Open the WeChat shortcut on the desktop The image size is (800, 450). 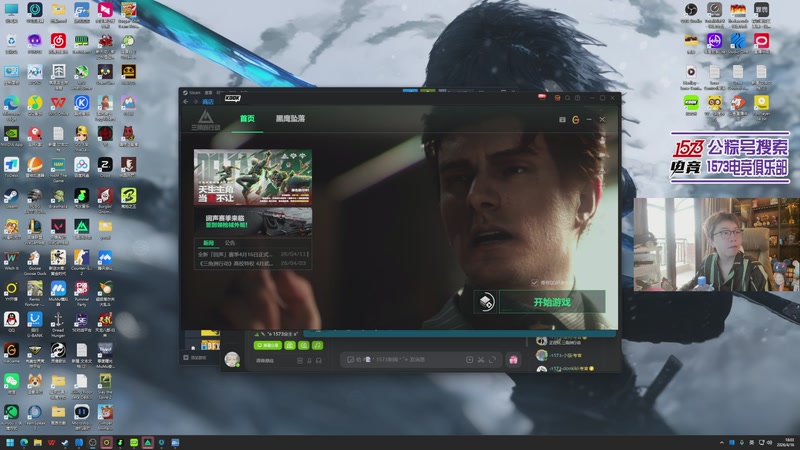point(11,383)
